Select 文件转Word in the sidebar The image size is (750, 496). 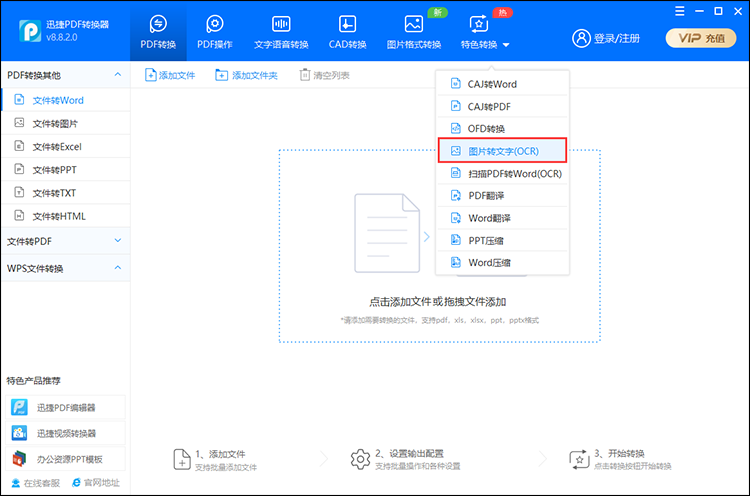click(65, 100)
